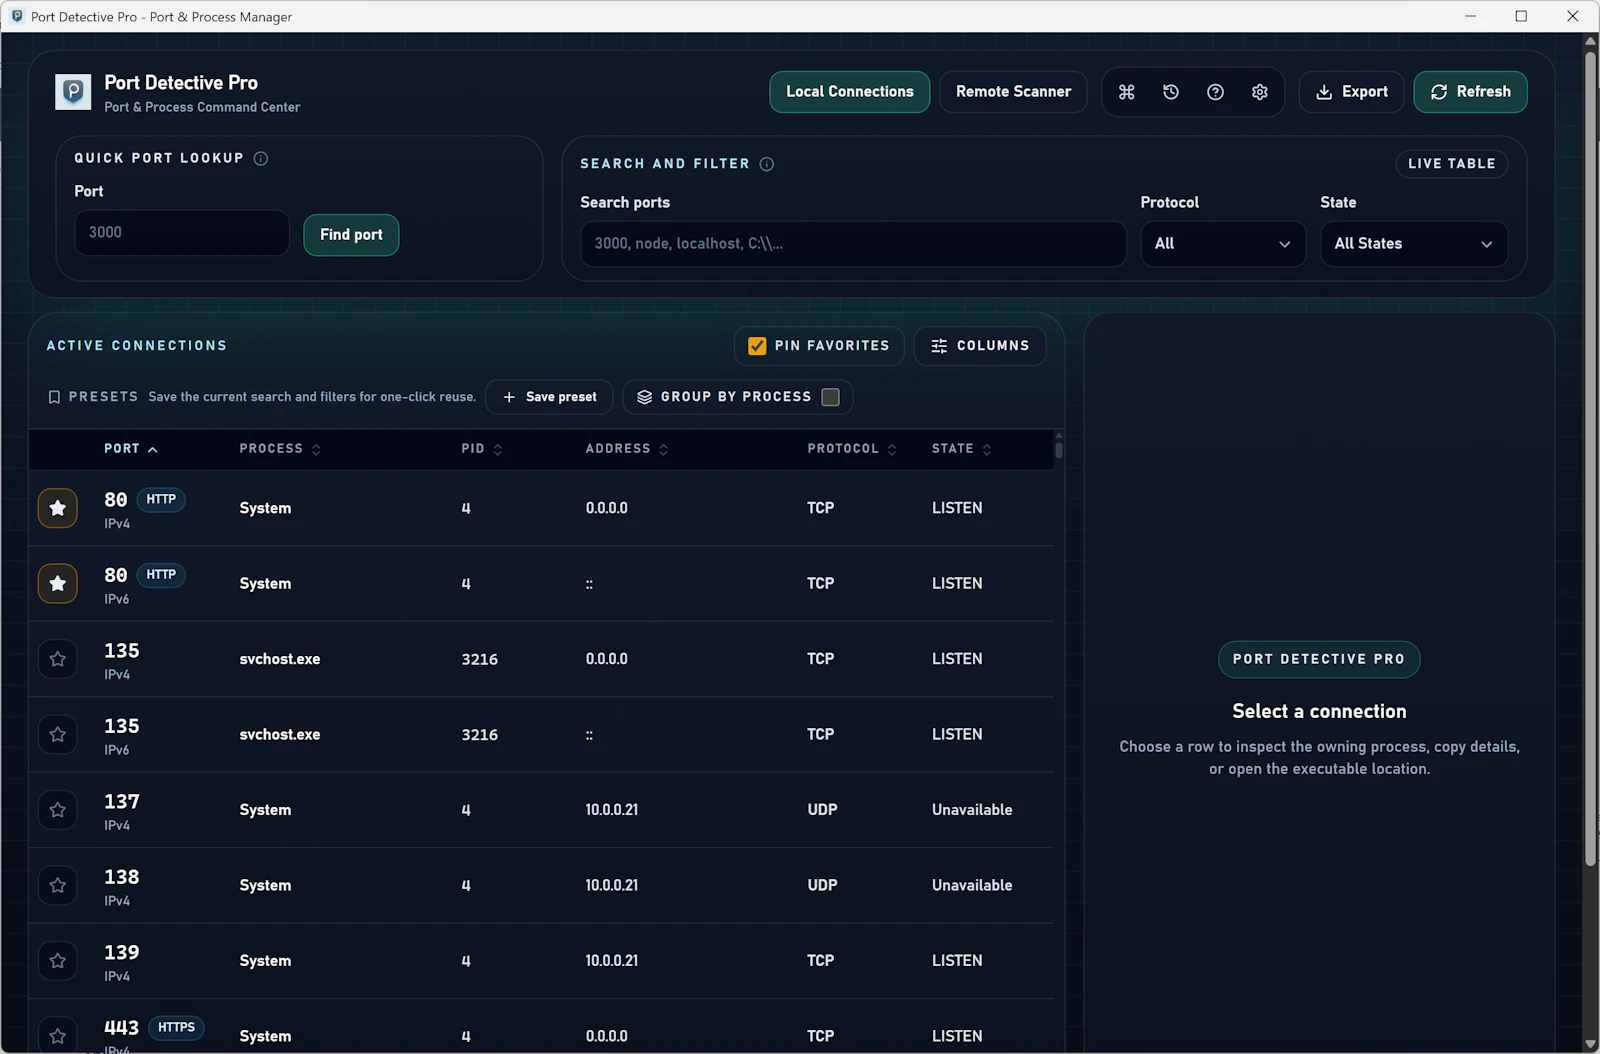Click the HTTPS badge on port 443

[x=176, y=1027]
